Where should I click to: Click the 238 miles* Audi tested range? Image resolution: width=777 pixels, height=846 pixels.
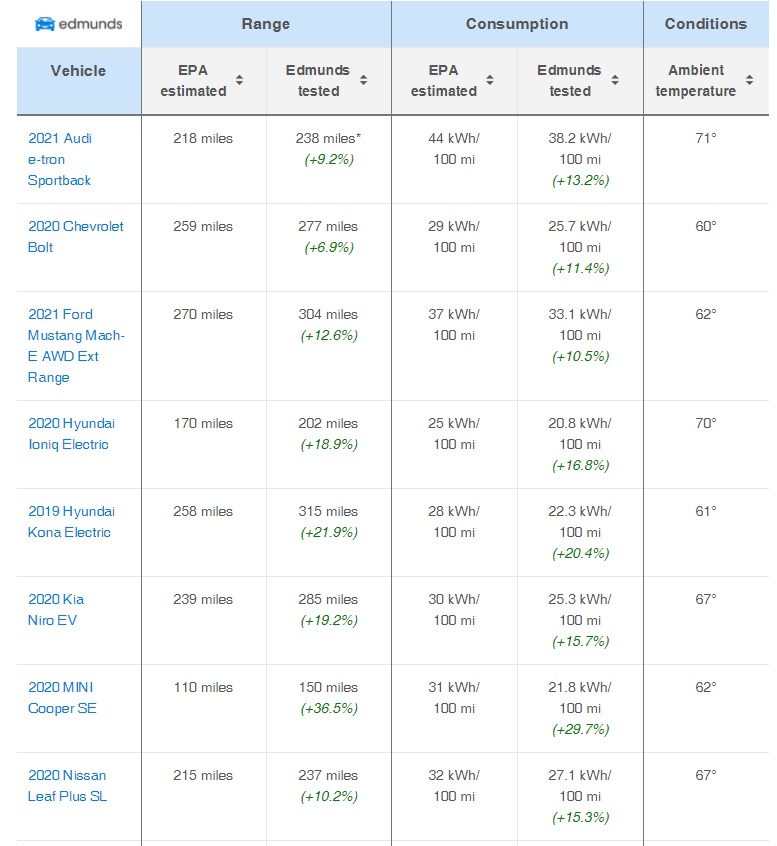tap(328, 138)
